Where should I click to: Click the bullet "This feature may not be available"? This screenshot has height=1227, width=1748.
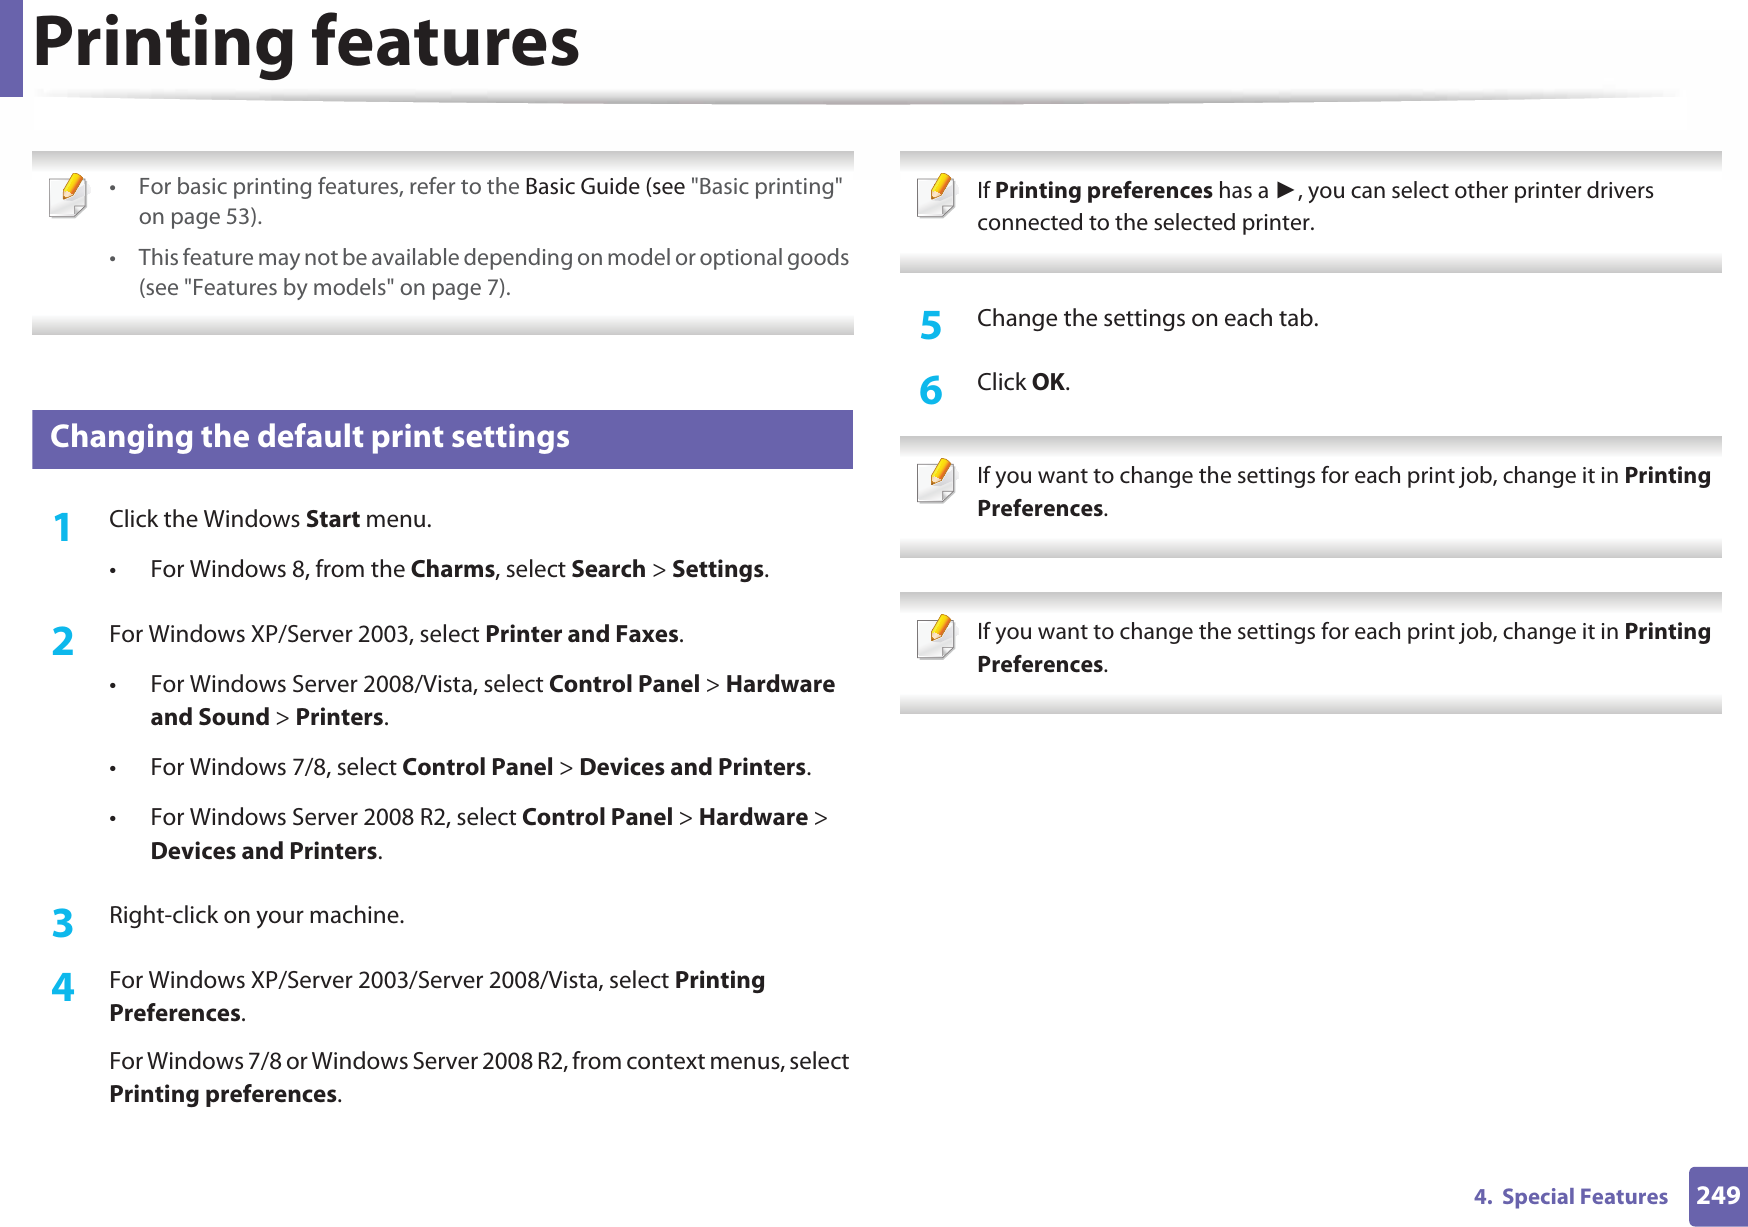point(494,272)
